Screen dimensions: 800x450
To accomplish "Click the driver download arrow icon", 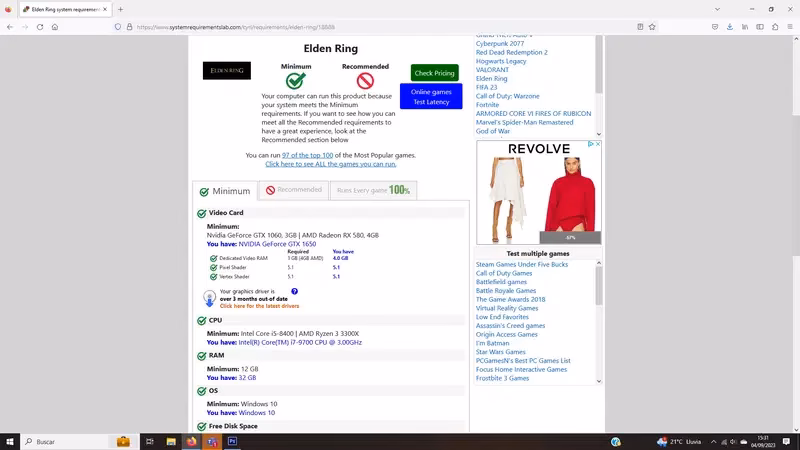I will click(x=209, y=298).
